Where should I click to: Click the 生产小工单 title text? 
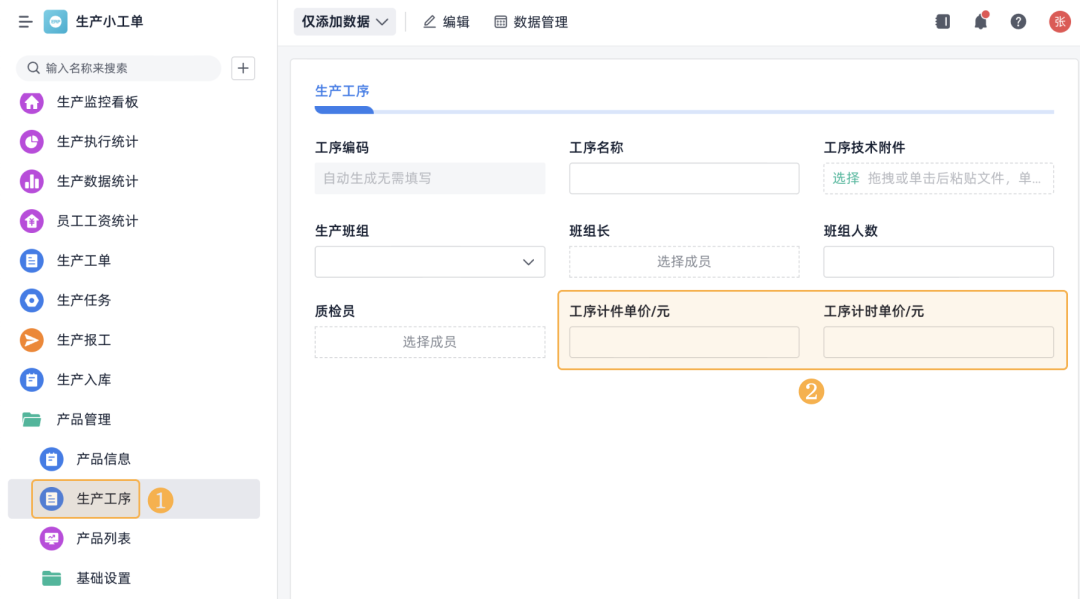pyautogui.click(x=110, y=22)
